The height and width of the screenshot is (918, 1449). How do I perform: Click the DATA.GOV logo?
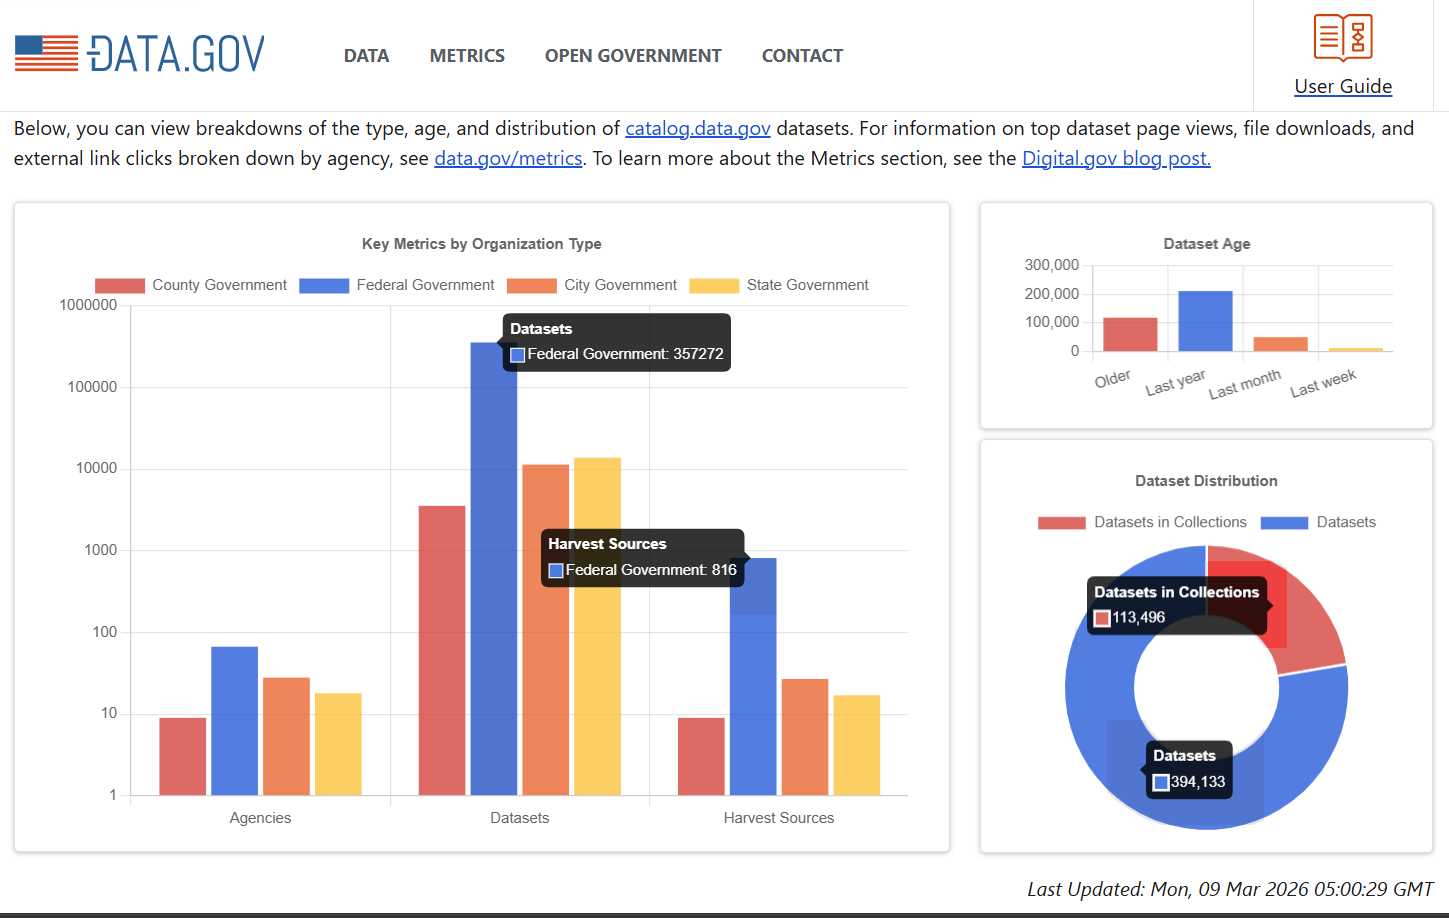176,54
